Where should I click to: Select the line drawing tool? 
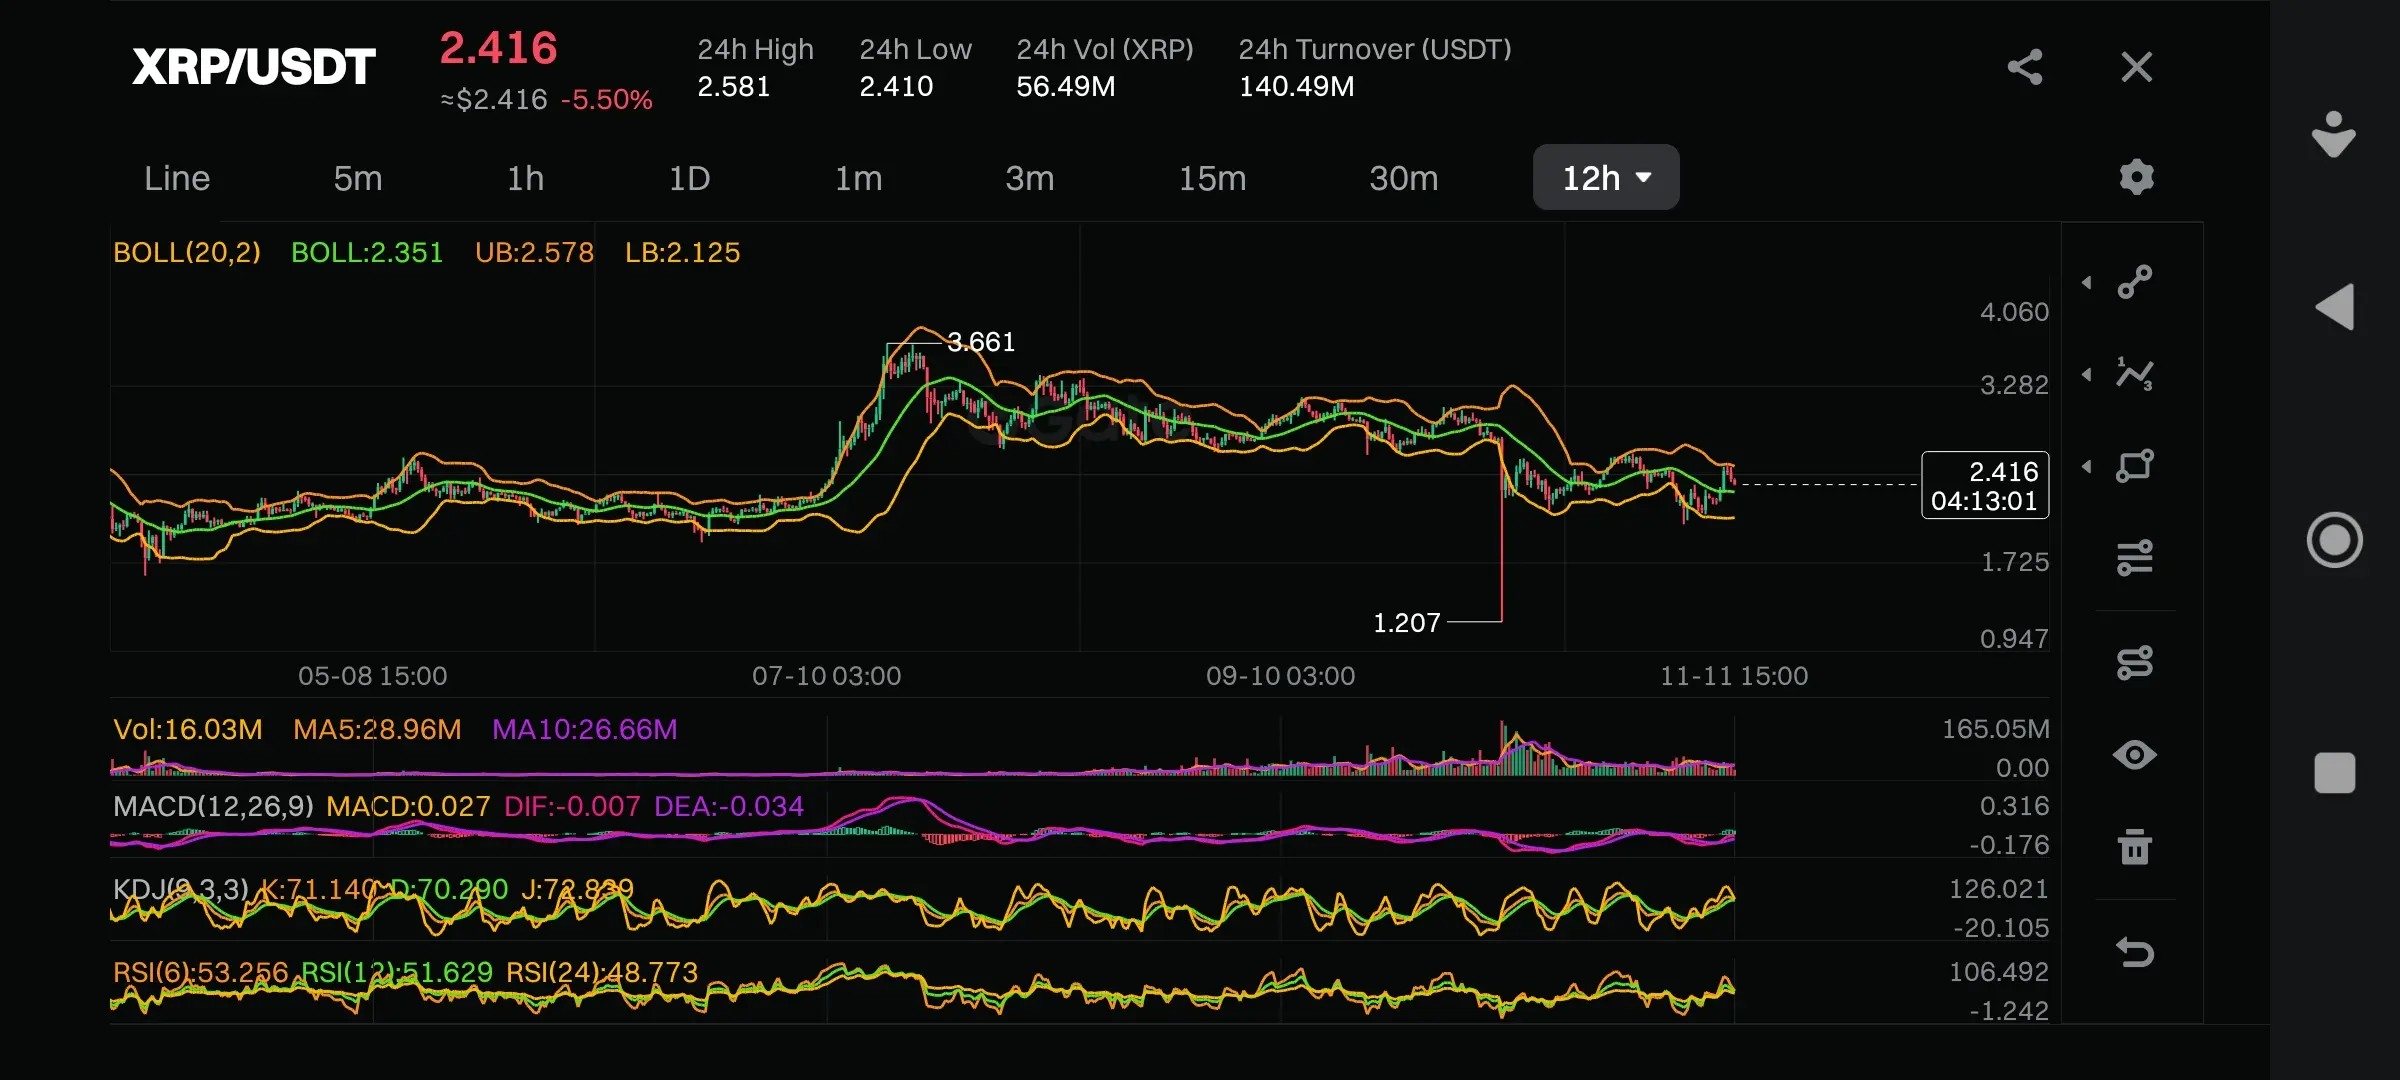tap(2135, 282)
